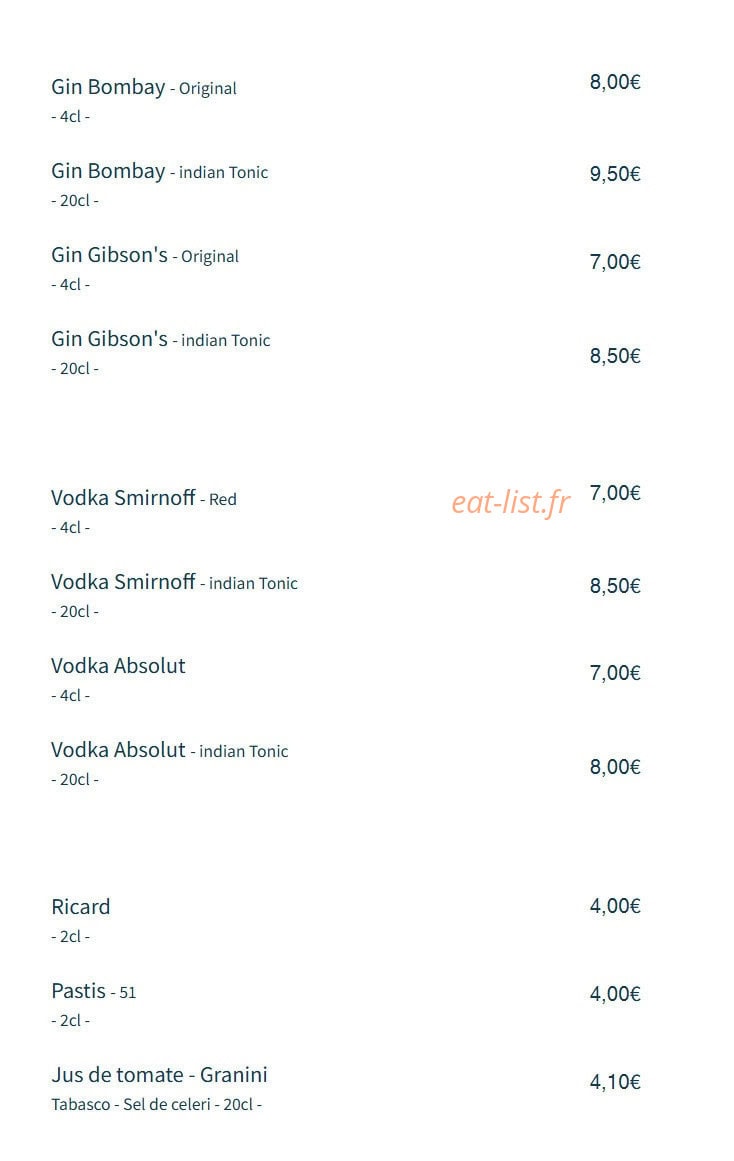The width and height of the screenshot is (734, 1161).
Task: Click Tabasco - Sel de celeri description
Action: tap(156, 1105)
